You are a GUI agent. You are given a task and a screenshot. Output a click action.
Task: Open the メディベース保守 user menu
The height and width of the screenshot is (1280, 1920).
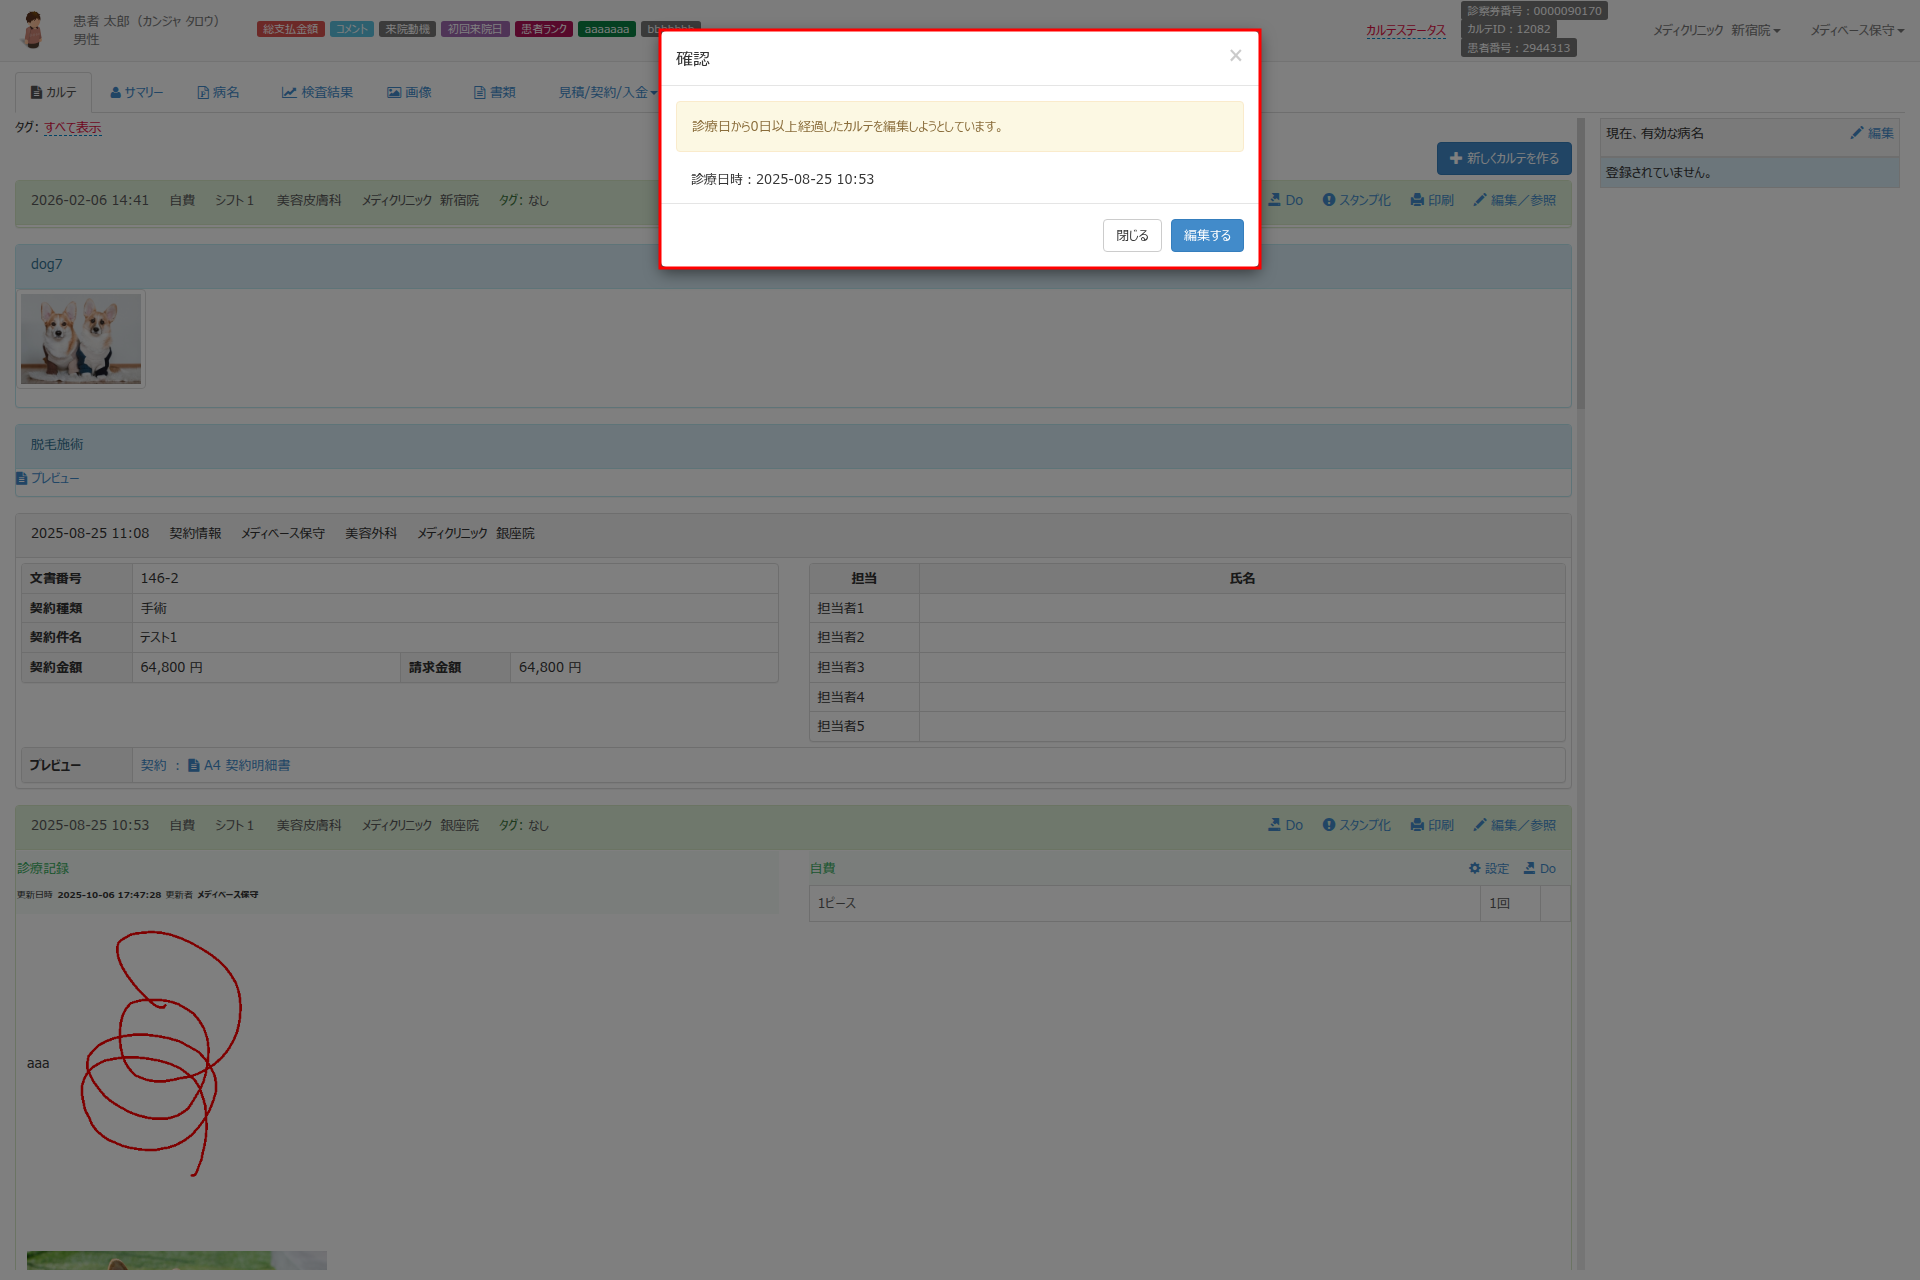[1856, 31]
